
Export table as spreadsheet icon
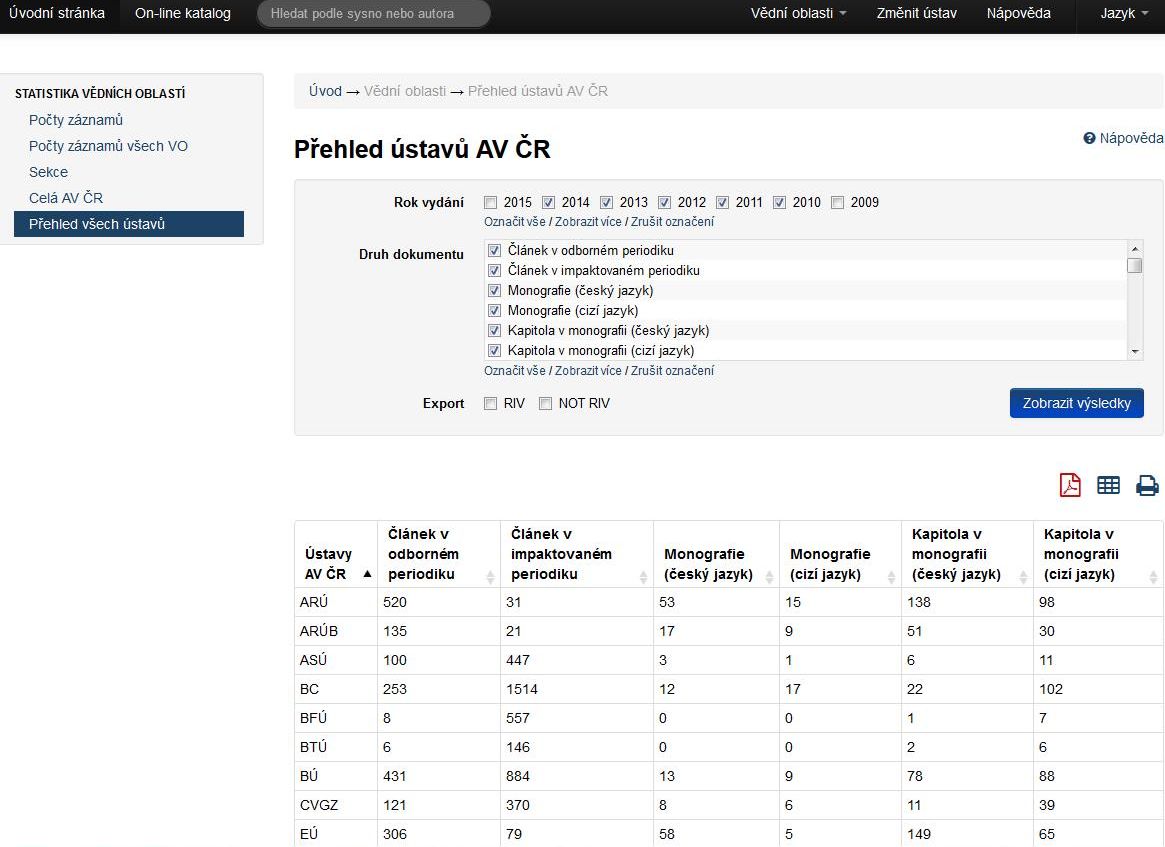[x=1108, y=485]
